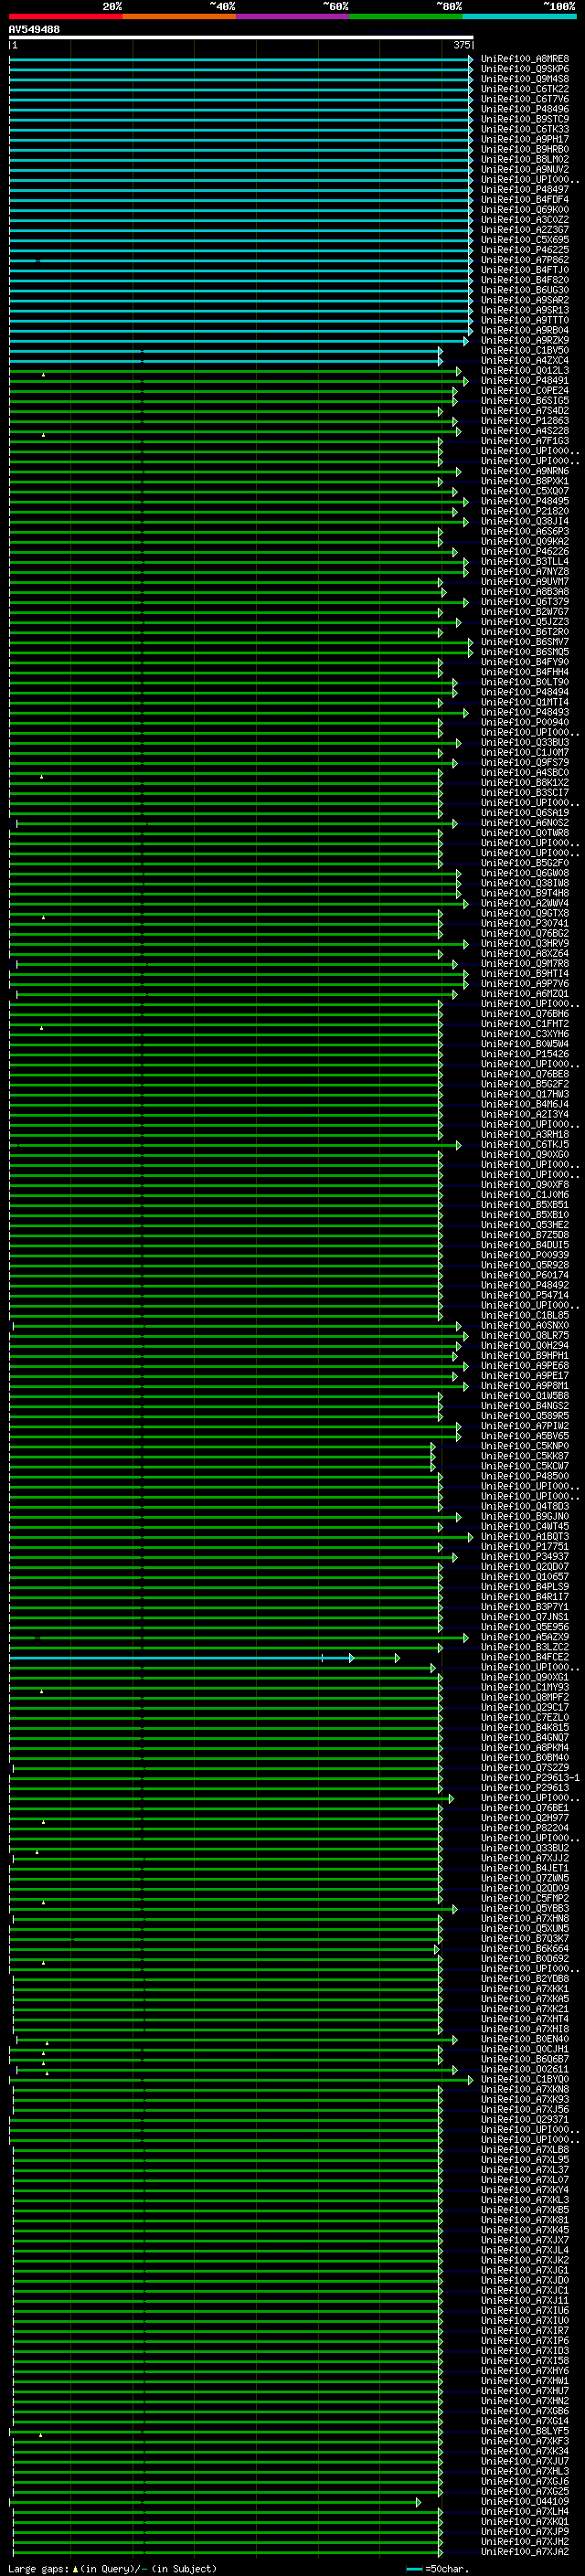The width and height of the screenshot is (585, 2576).
Task: Click the green ~80% identity legend segment
Action: 406,16
